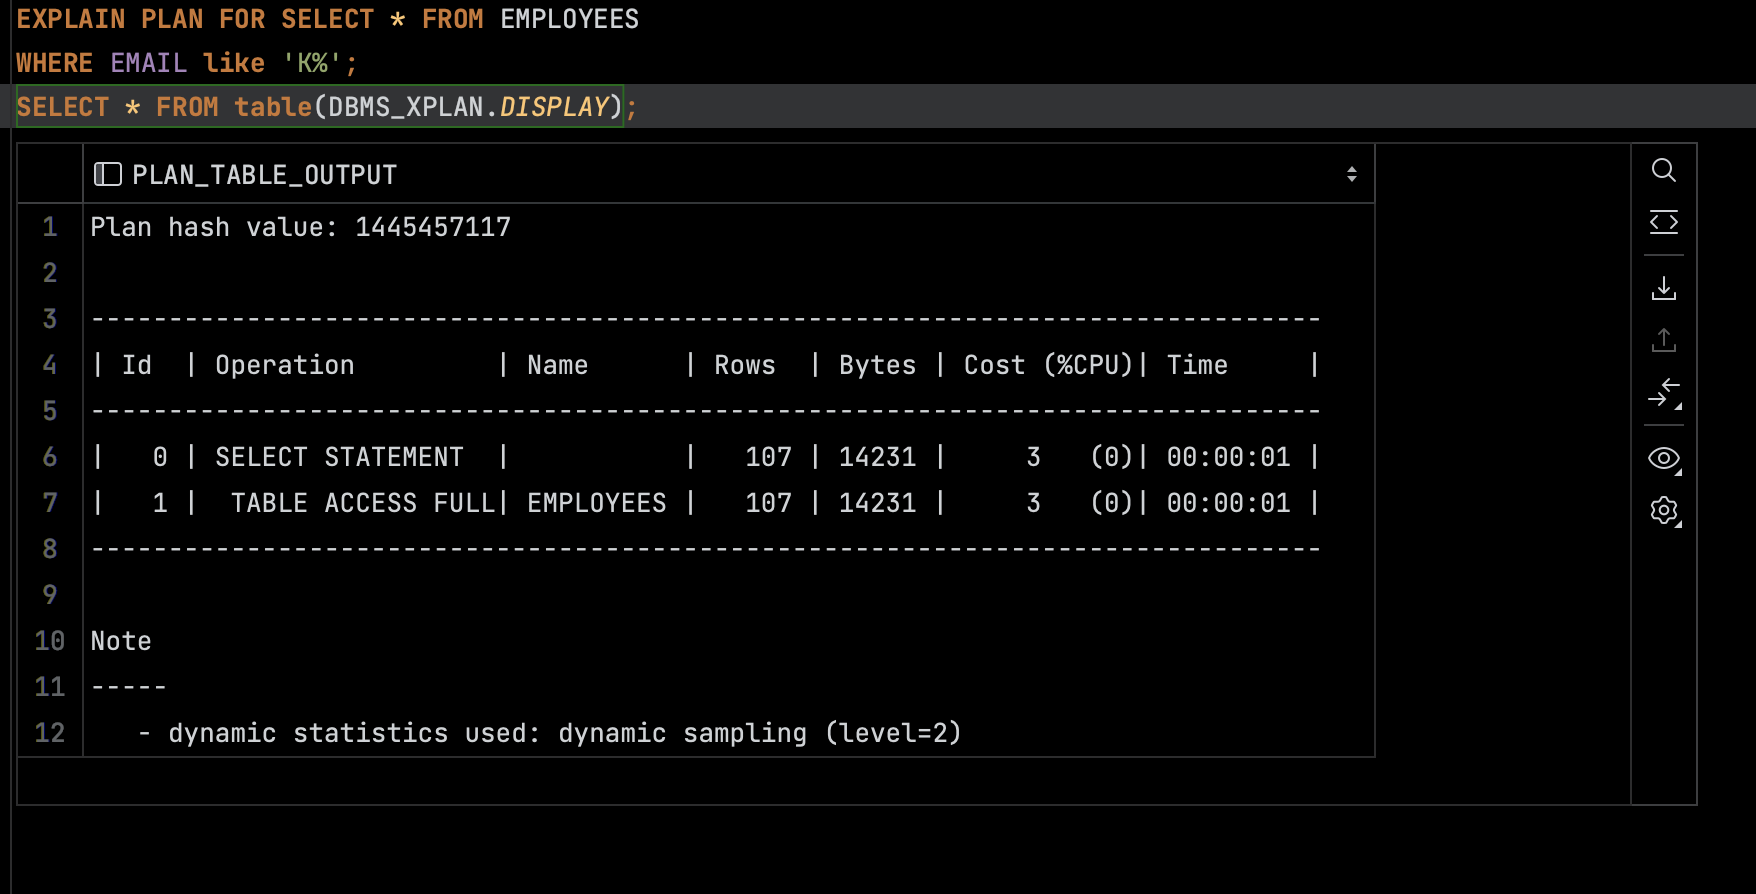Click the top-left corner cell of results grid
This screenshot has height=894, width=1756.
coord(50,175)
